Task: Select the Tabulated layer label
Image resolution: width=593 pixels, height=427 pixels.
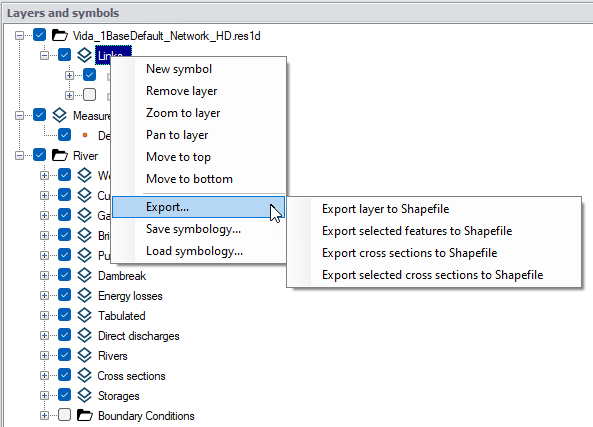Action: point(122,316)
